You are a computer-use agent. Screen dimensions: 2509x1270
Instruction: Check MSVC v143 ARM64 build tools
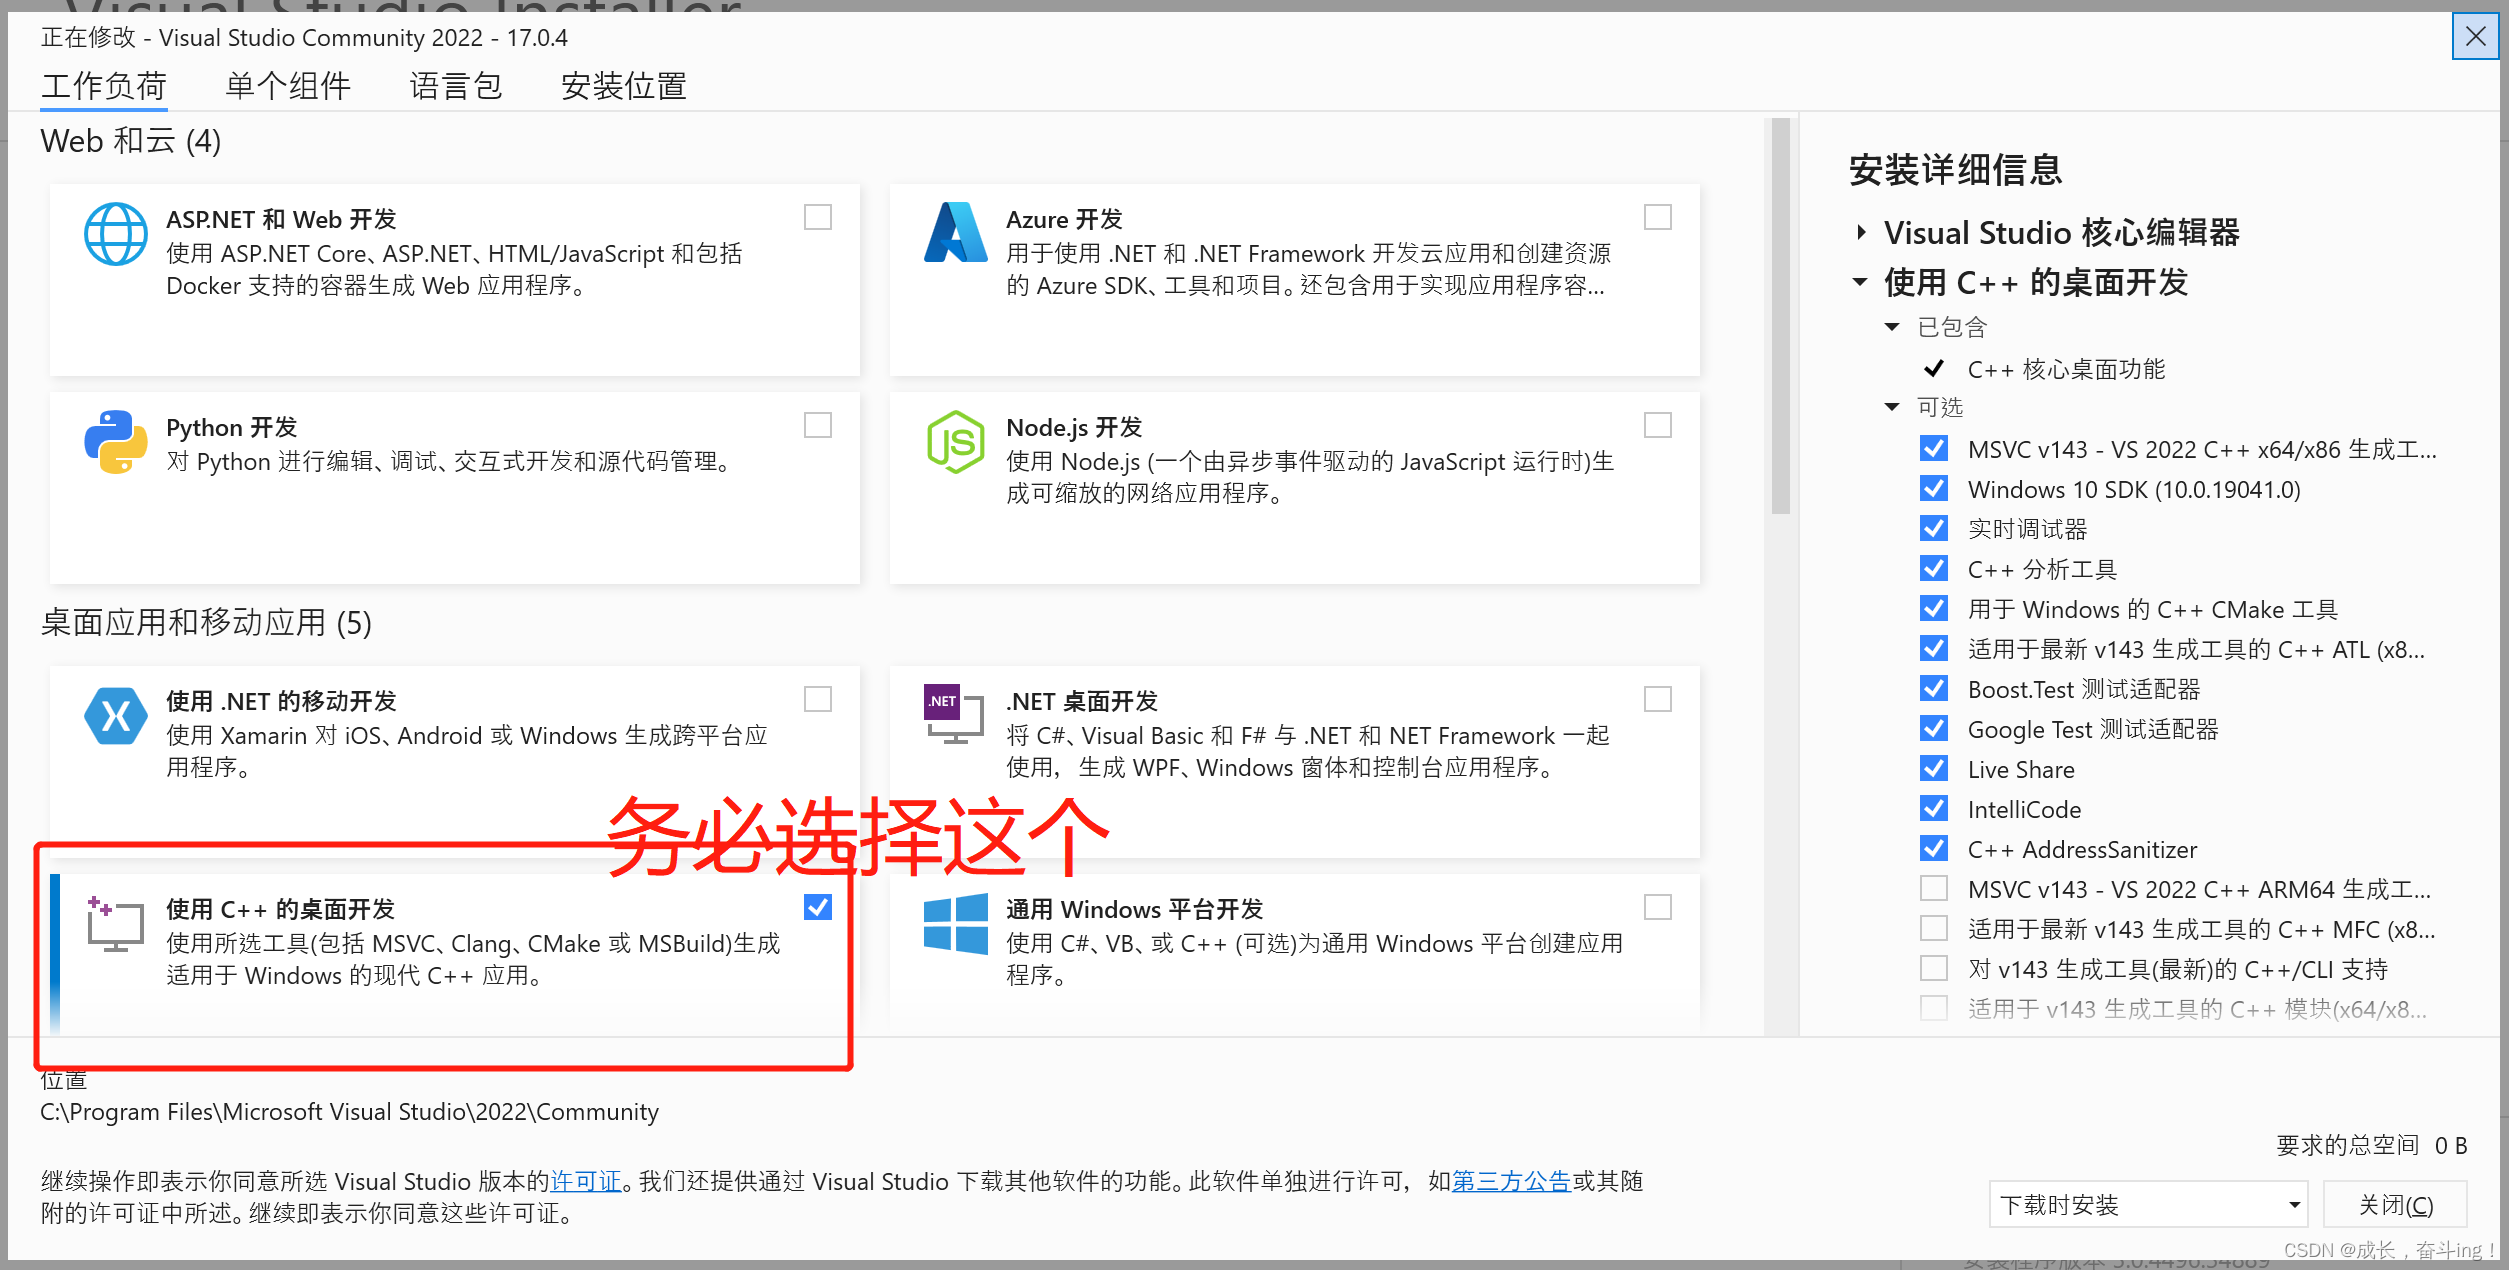pyautogui.click(x=1934, y=888)
